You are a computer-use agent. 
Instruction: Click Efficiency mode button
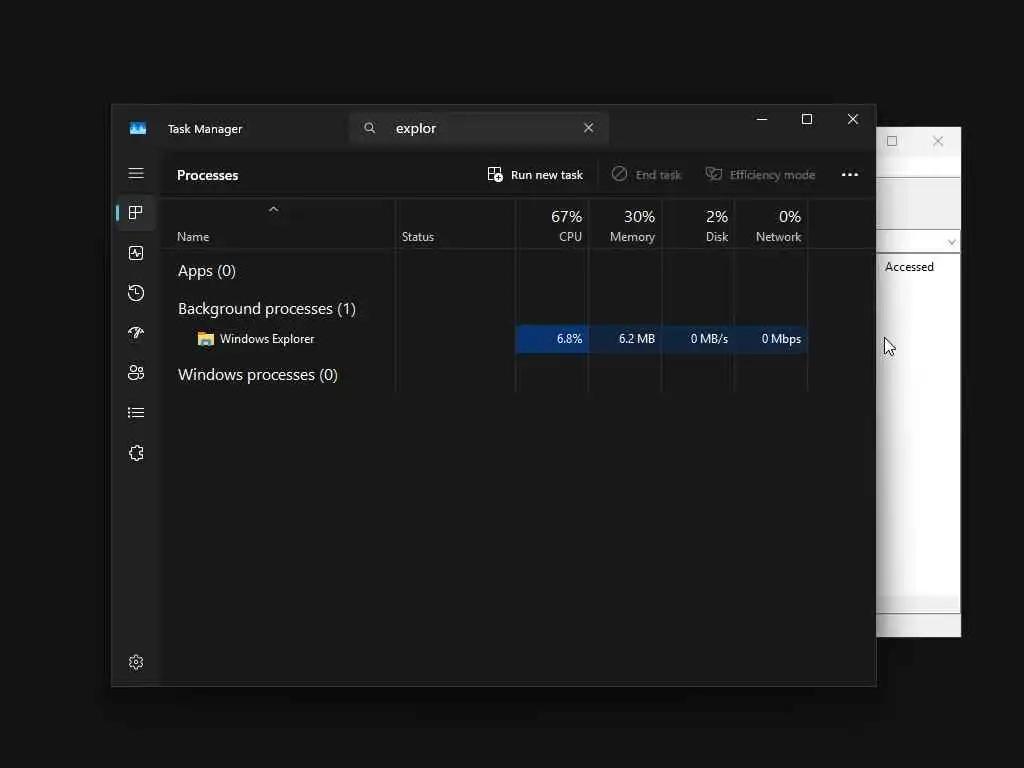click(x=760, y=174)
